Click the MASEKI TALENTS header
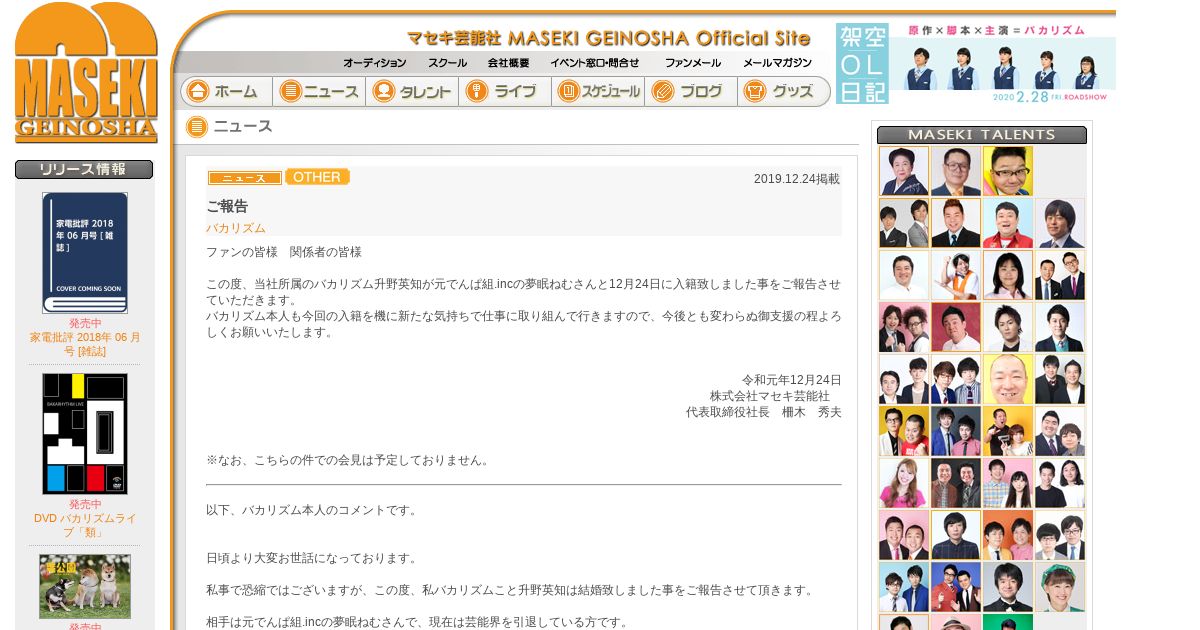The image size is (1200, 630). coord(982,135)
